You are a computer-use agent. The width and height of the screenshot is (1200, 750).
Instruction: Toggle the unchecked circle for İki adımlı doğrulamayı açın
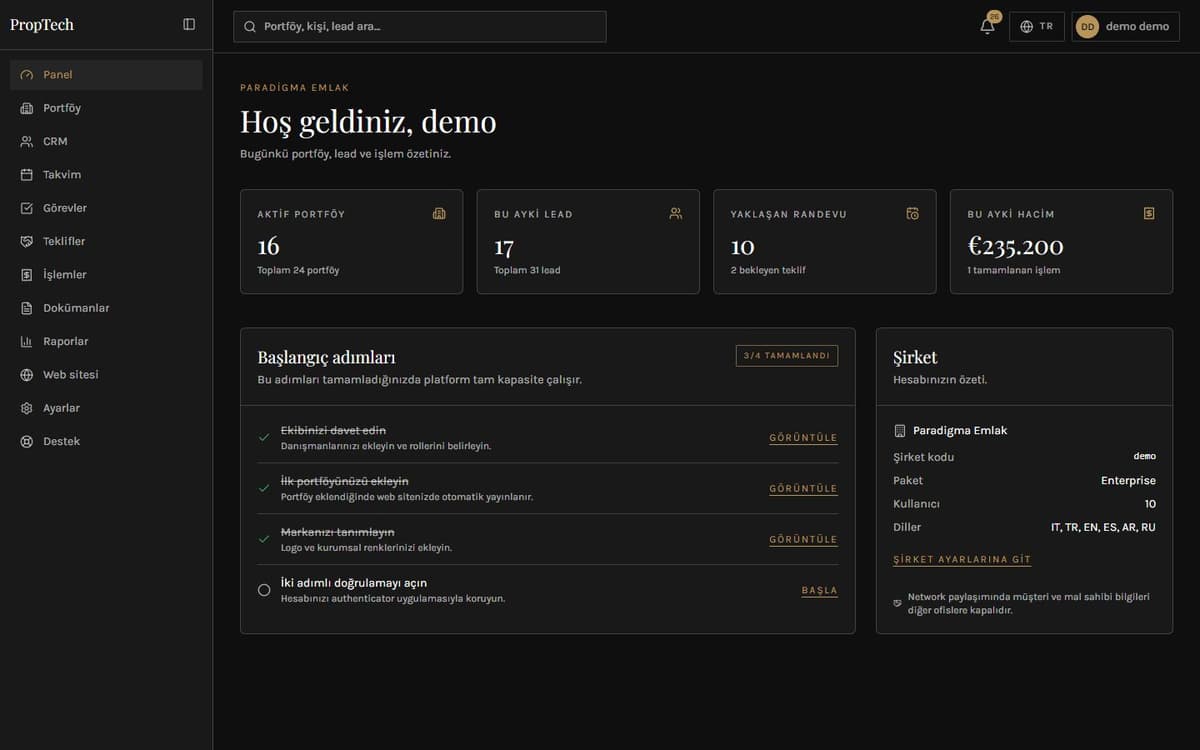[x=264, y=590]
